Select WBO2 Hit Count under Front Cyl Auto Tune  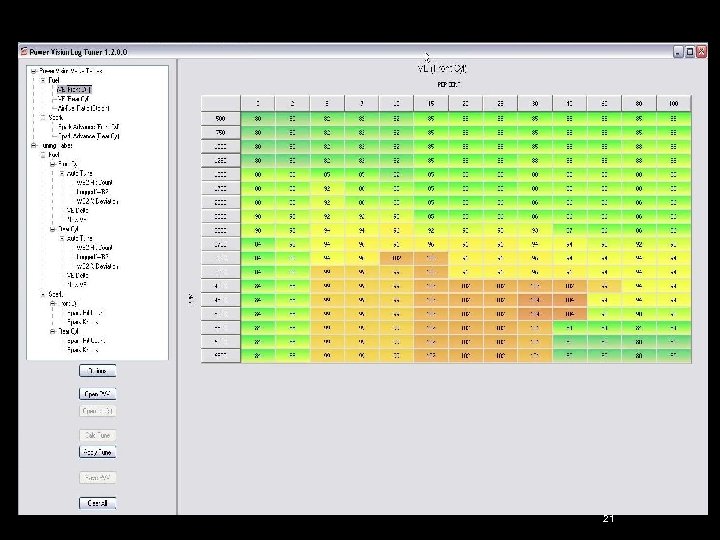tap(95, 183)
